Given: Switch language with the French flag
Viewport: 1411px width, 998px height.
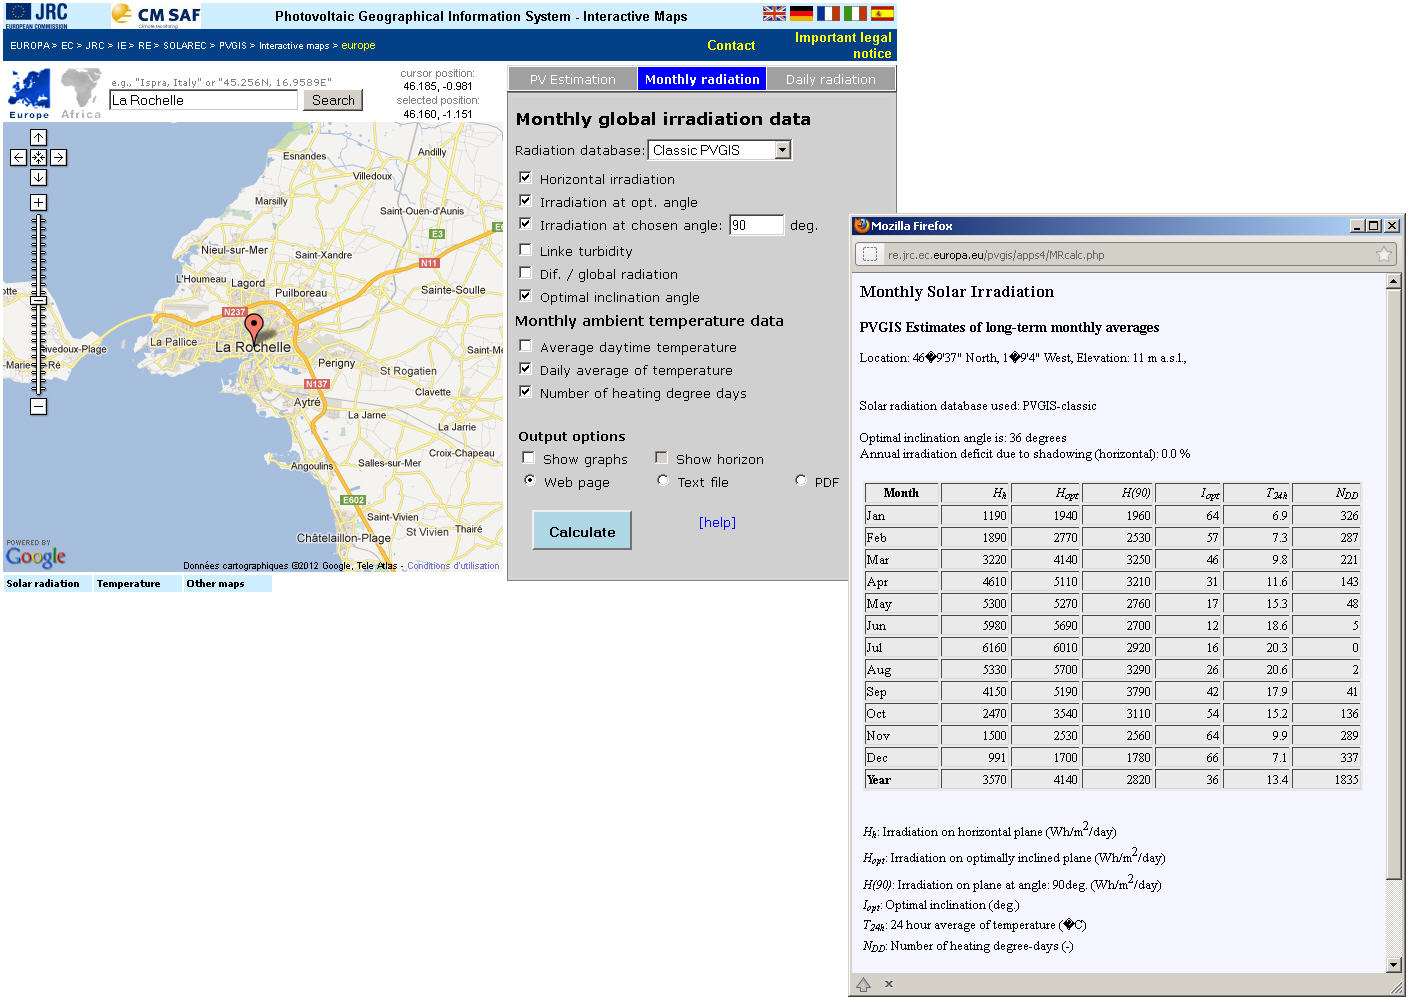Looking at the screenshot, I should (828, 13).
